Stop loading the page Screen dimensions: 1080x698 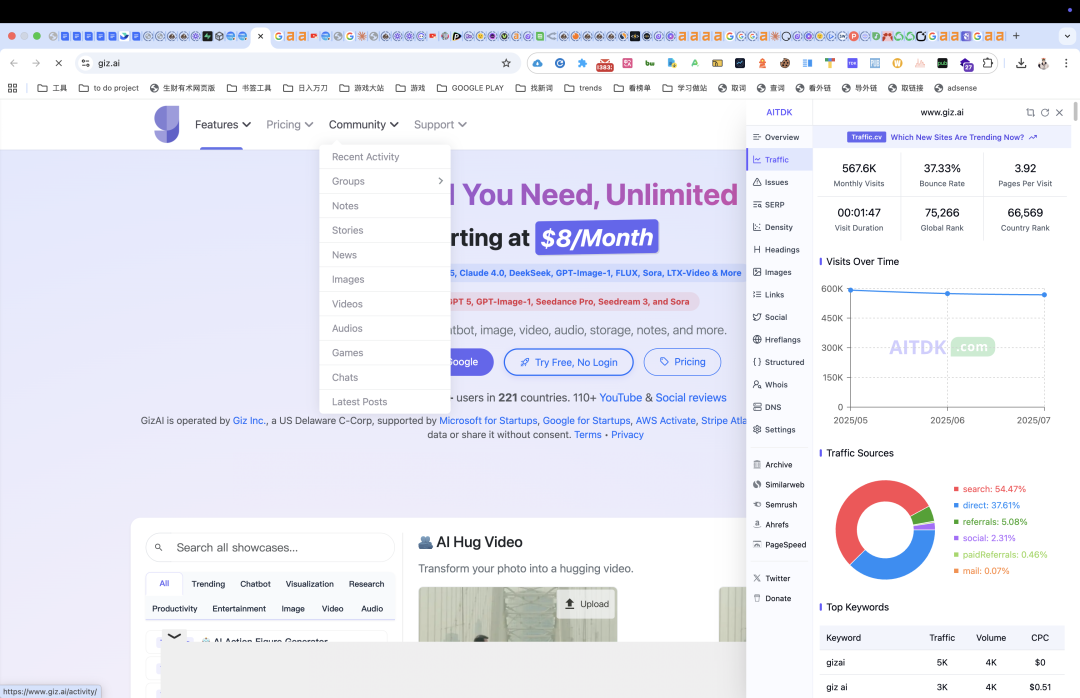[59, 63]
